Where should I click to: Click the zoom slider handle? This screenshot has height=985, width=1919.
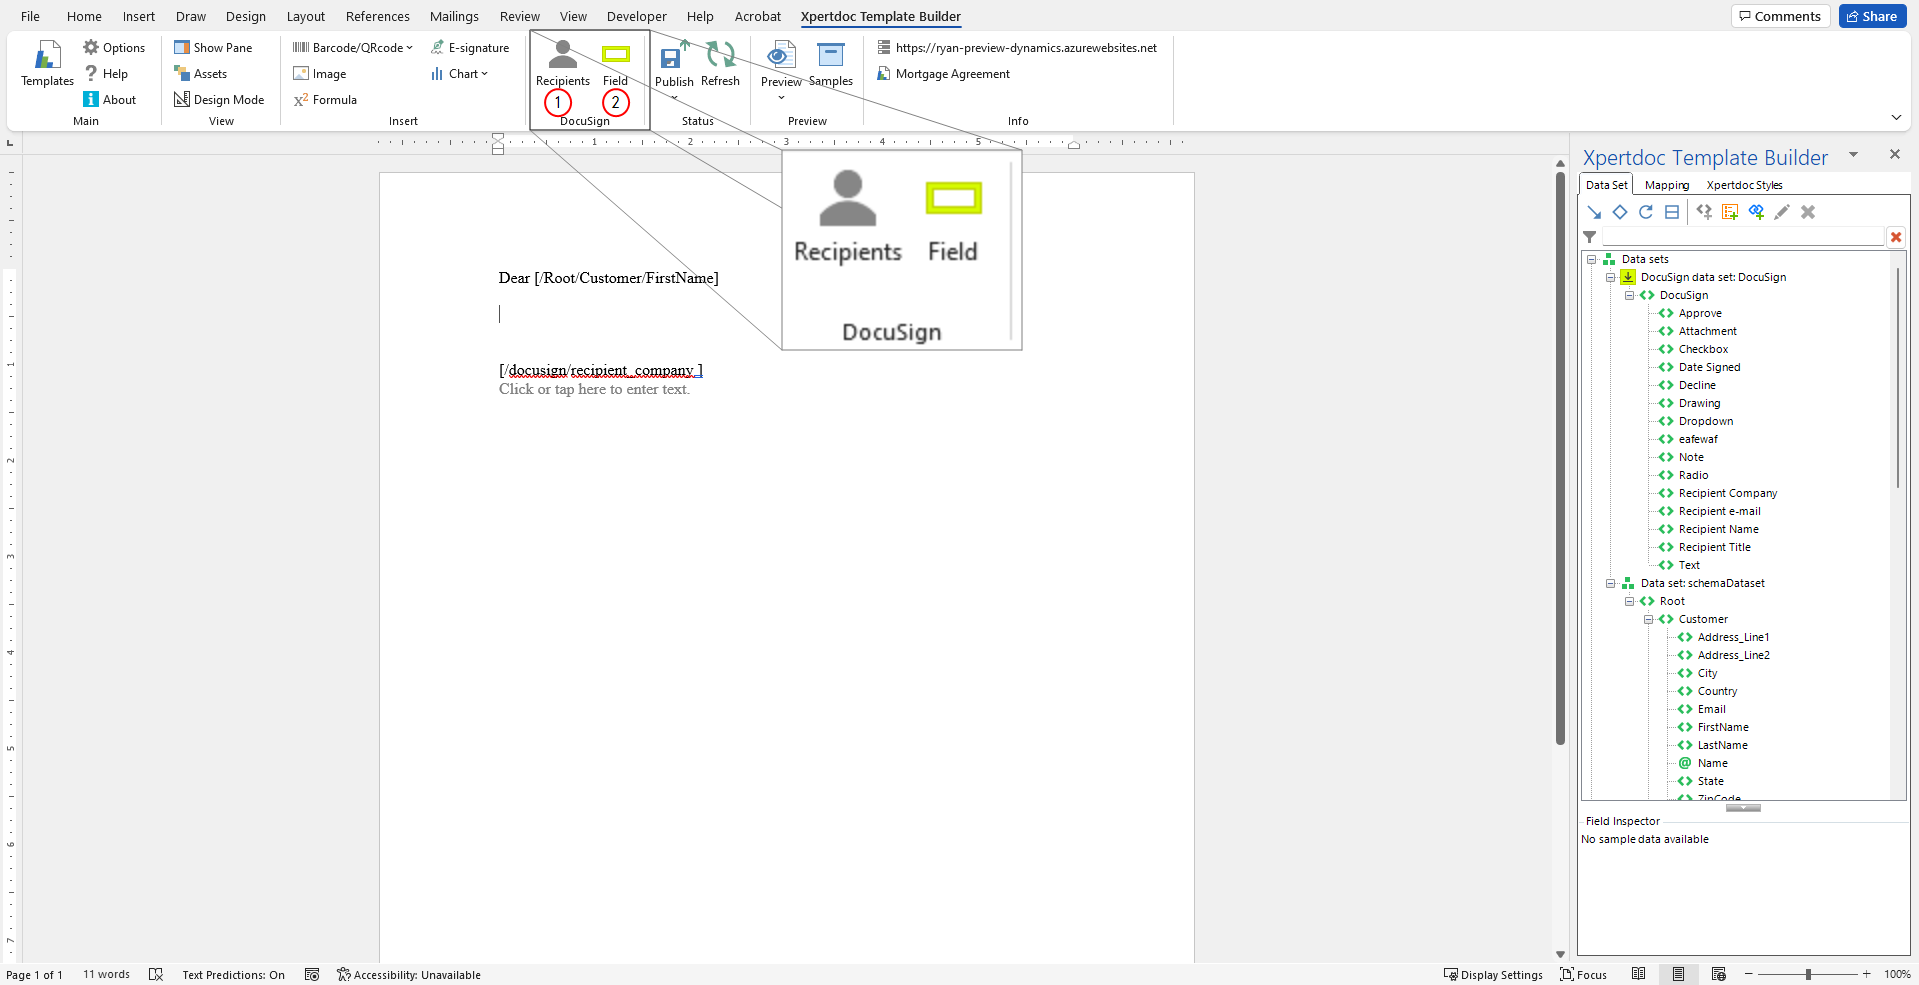point(1808,974)
